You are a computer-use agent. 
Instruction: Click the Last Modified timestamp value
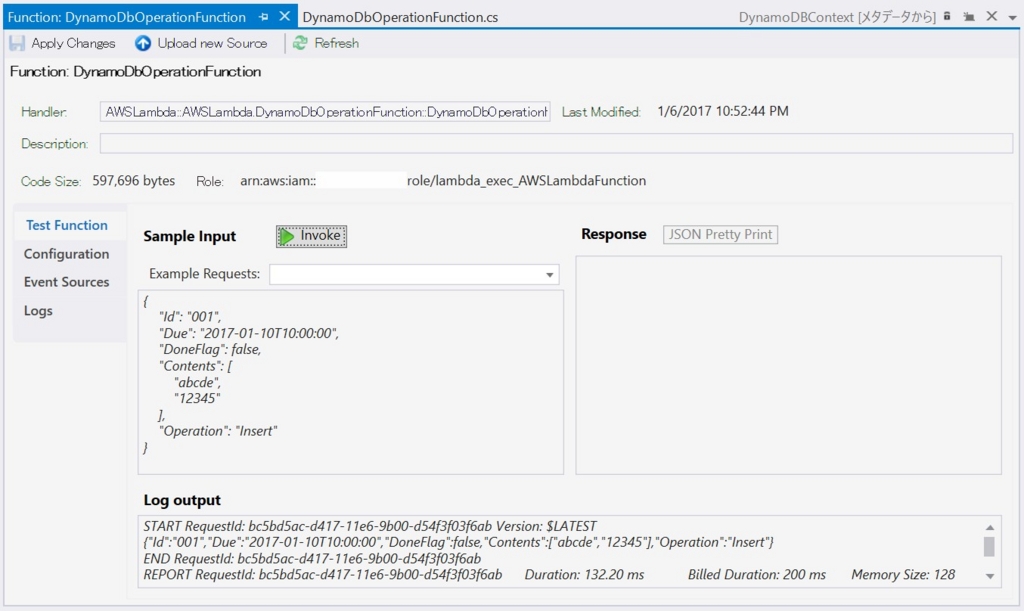(x=723, y=111)
